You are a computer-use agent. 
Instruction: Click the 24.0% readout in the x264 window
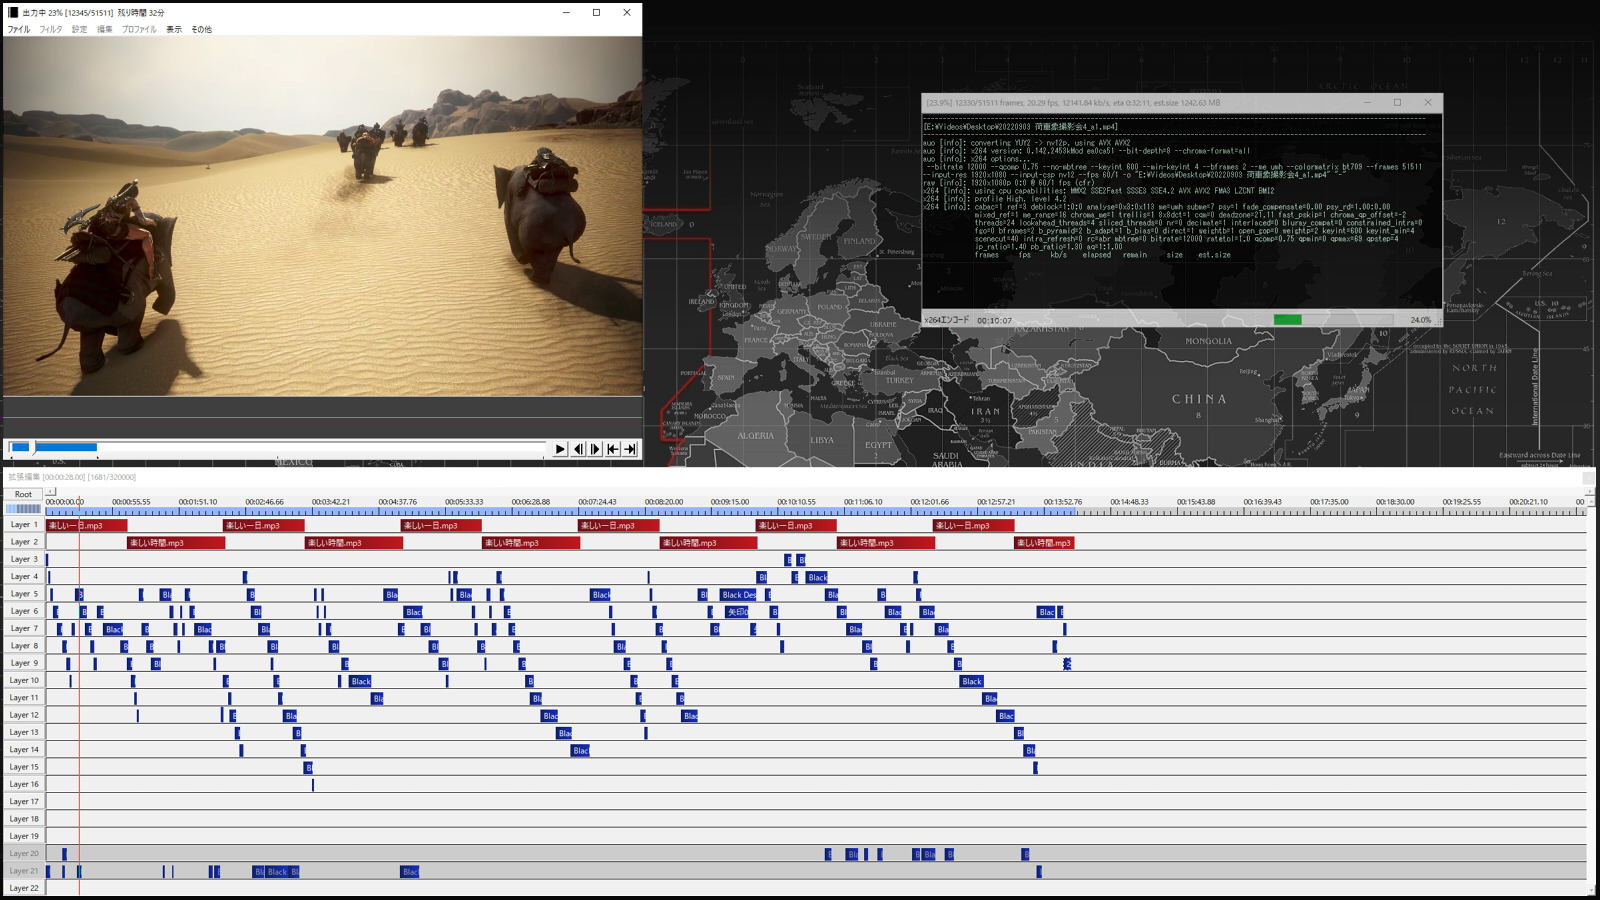pyautogui.click(x=1420, y=320)
